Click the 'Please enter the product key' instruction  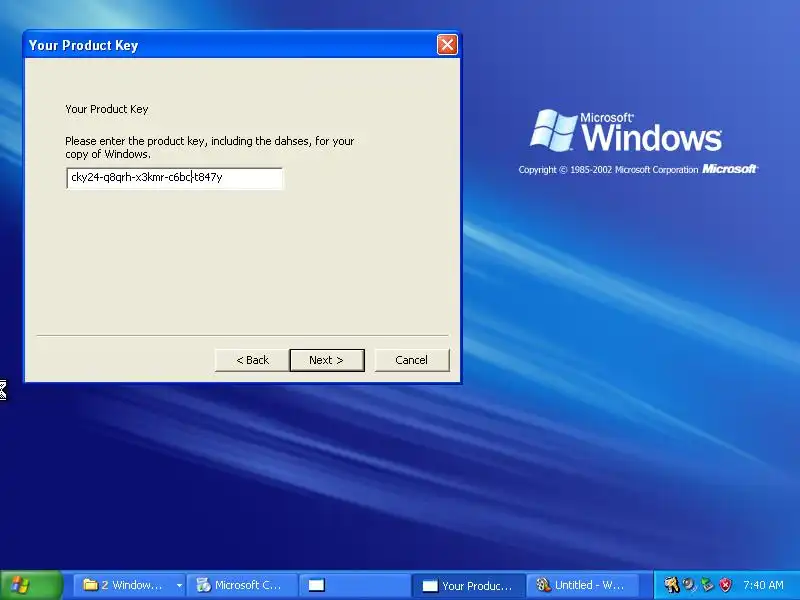(x=210, y=147)
